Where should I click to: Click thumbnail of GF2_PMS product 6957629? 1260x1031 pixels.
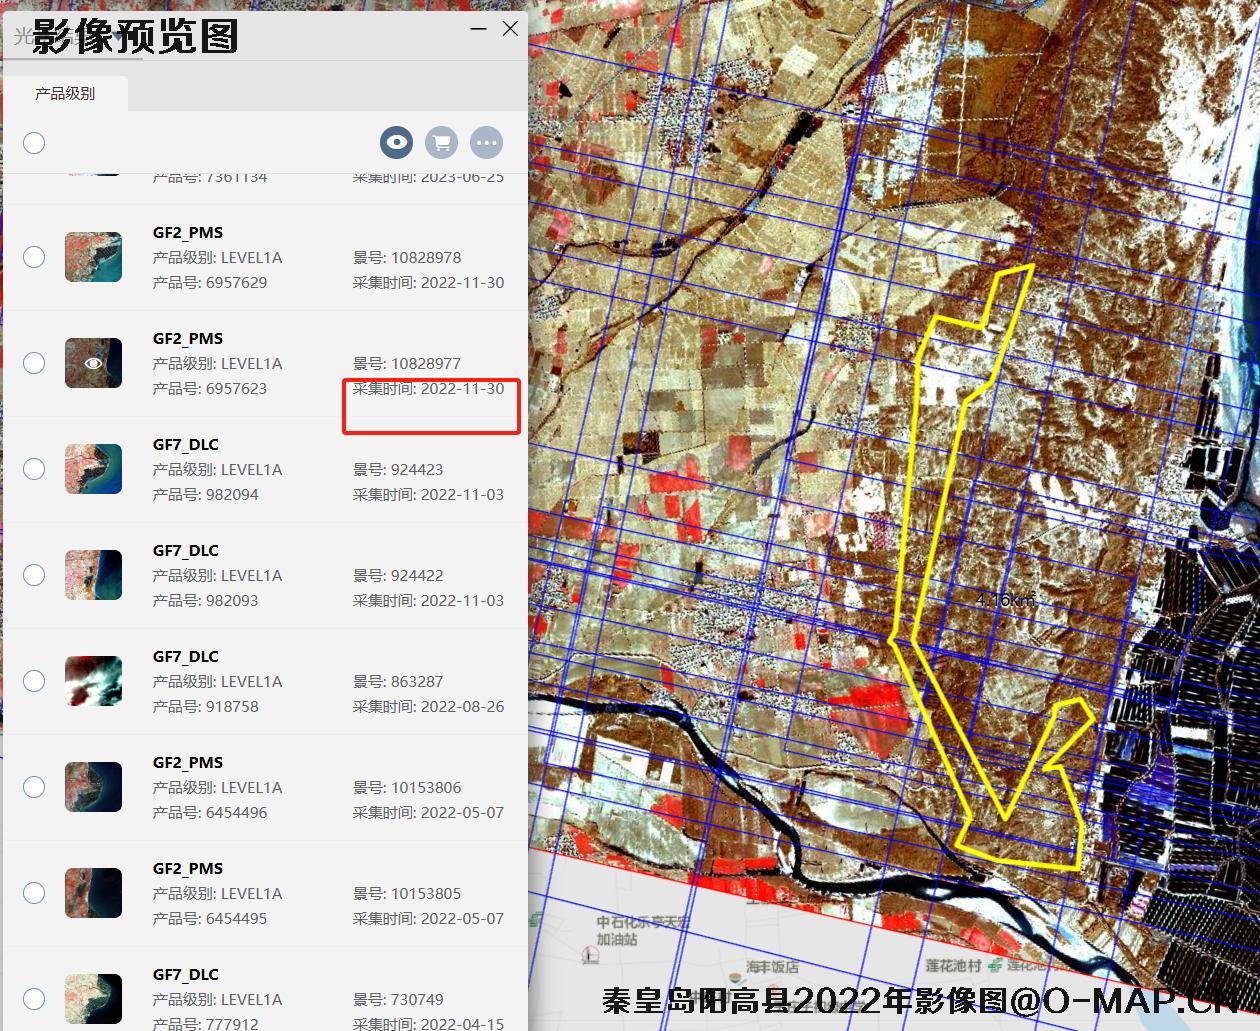[93, 257]
